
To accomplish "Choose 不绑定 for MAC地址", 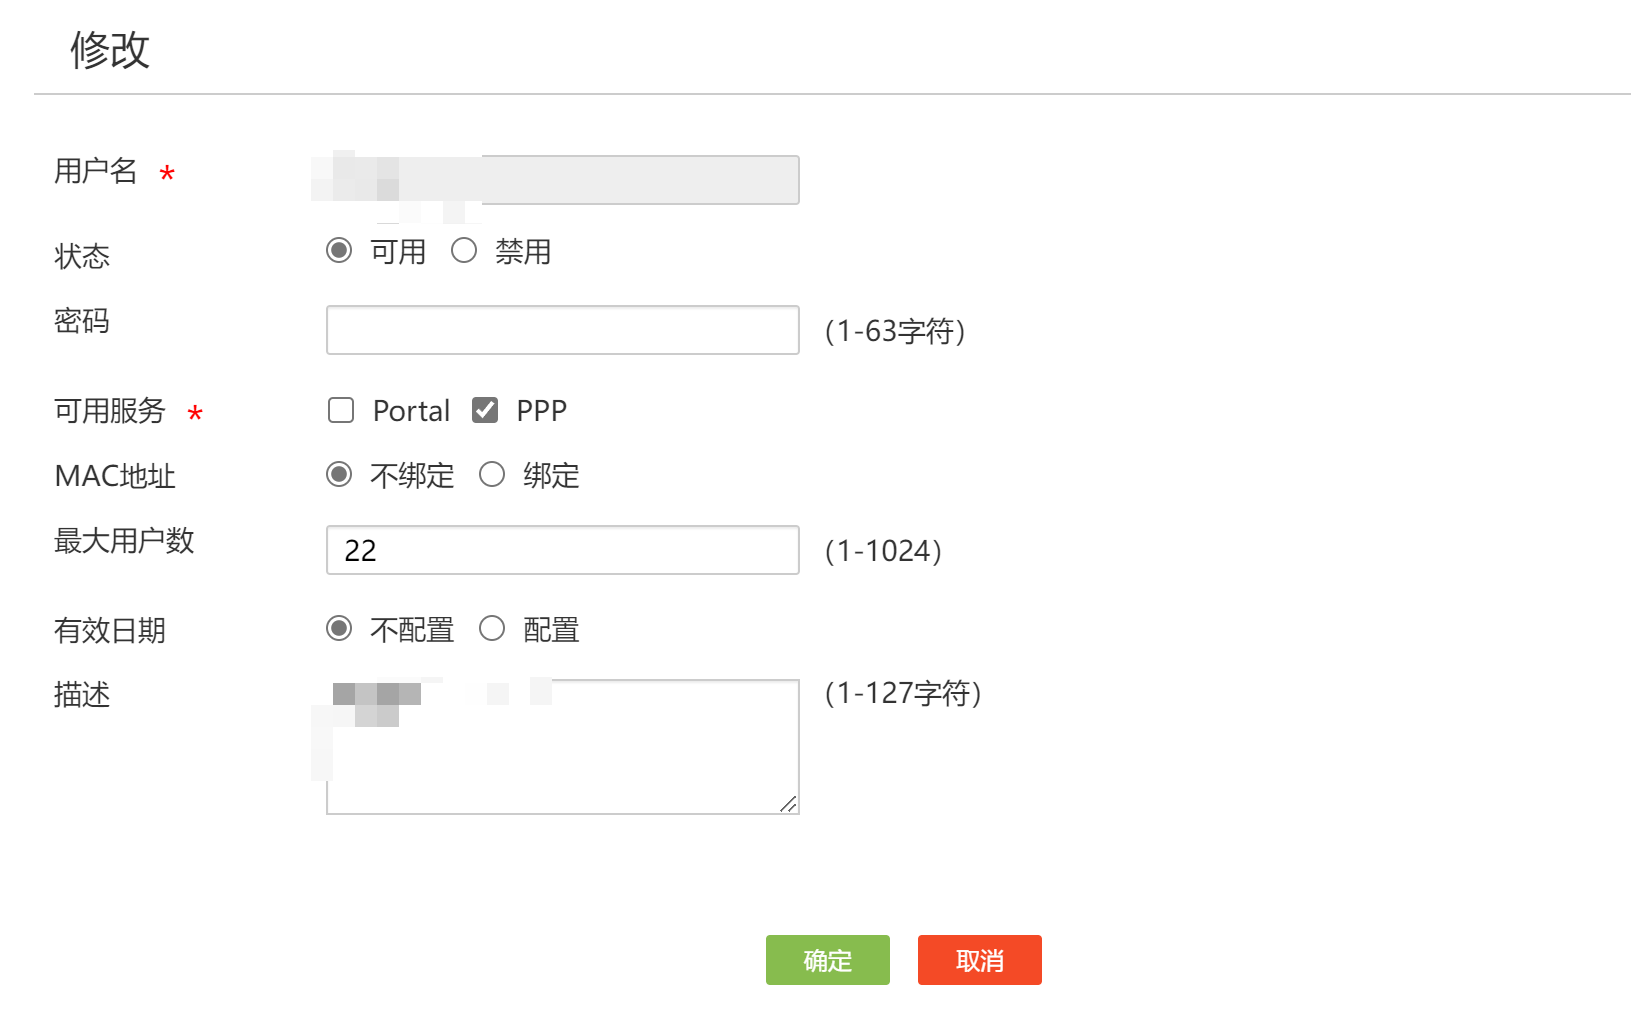I will tap(339, 474).
